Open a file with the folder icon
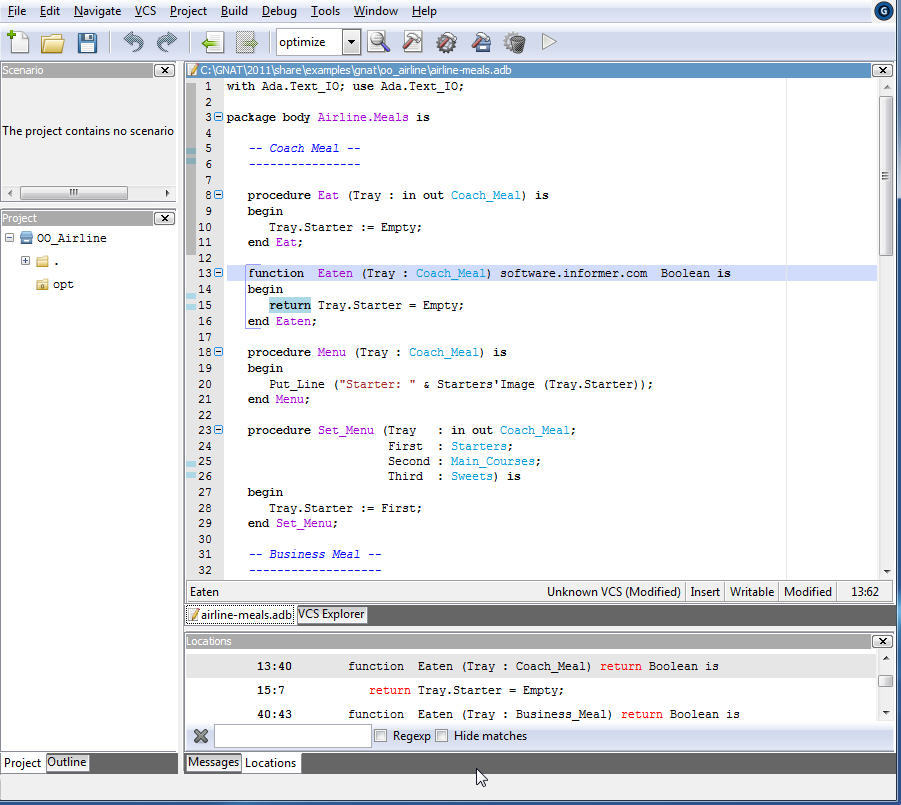The height and width of the screenshot is (805, 901). tap(52, 42)
